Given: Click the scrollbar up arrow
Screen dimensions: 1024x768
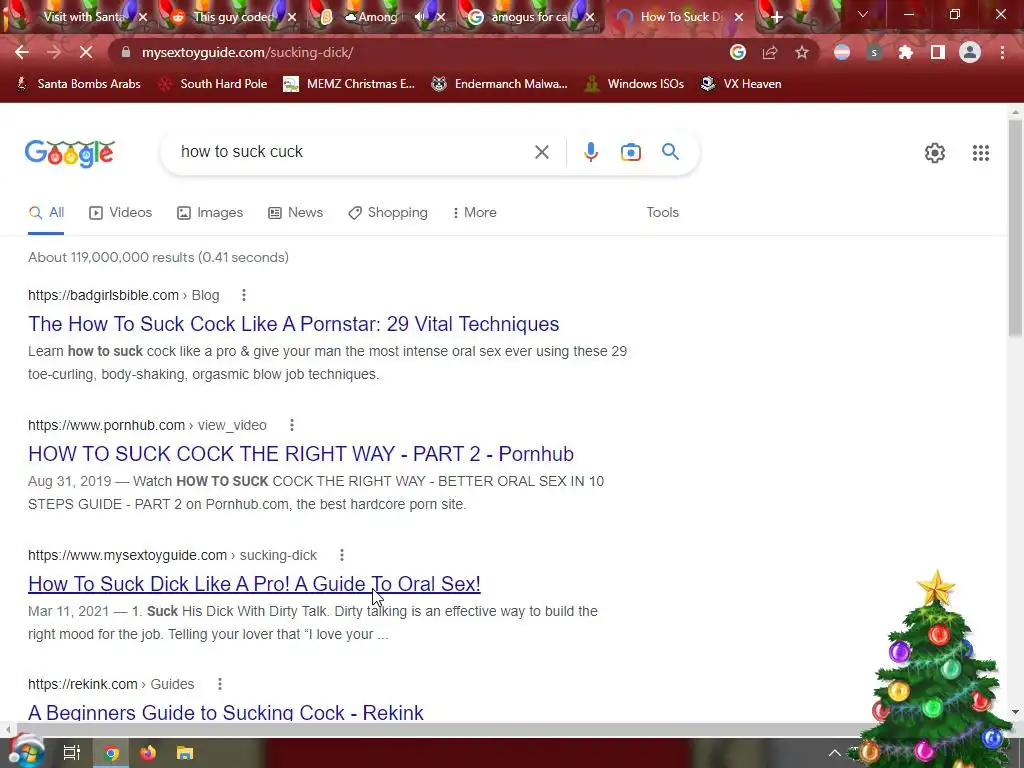Looking at the screenshot, I should [x=1016, y=112].
